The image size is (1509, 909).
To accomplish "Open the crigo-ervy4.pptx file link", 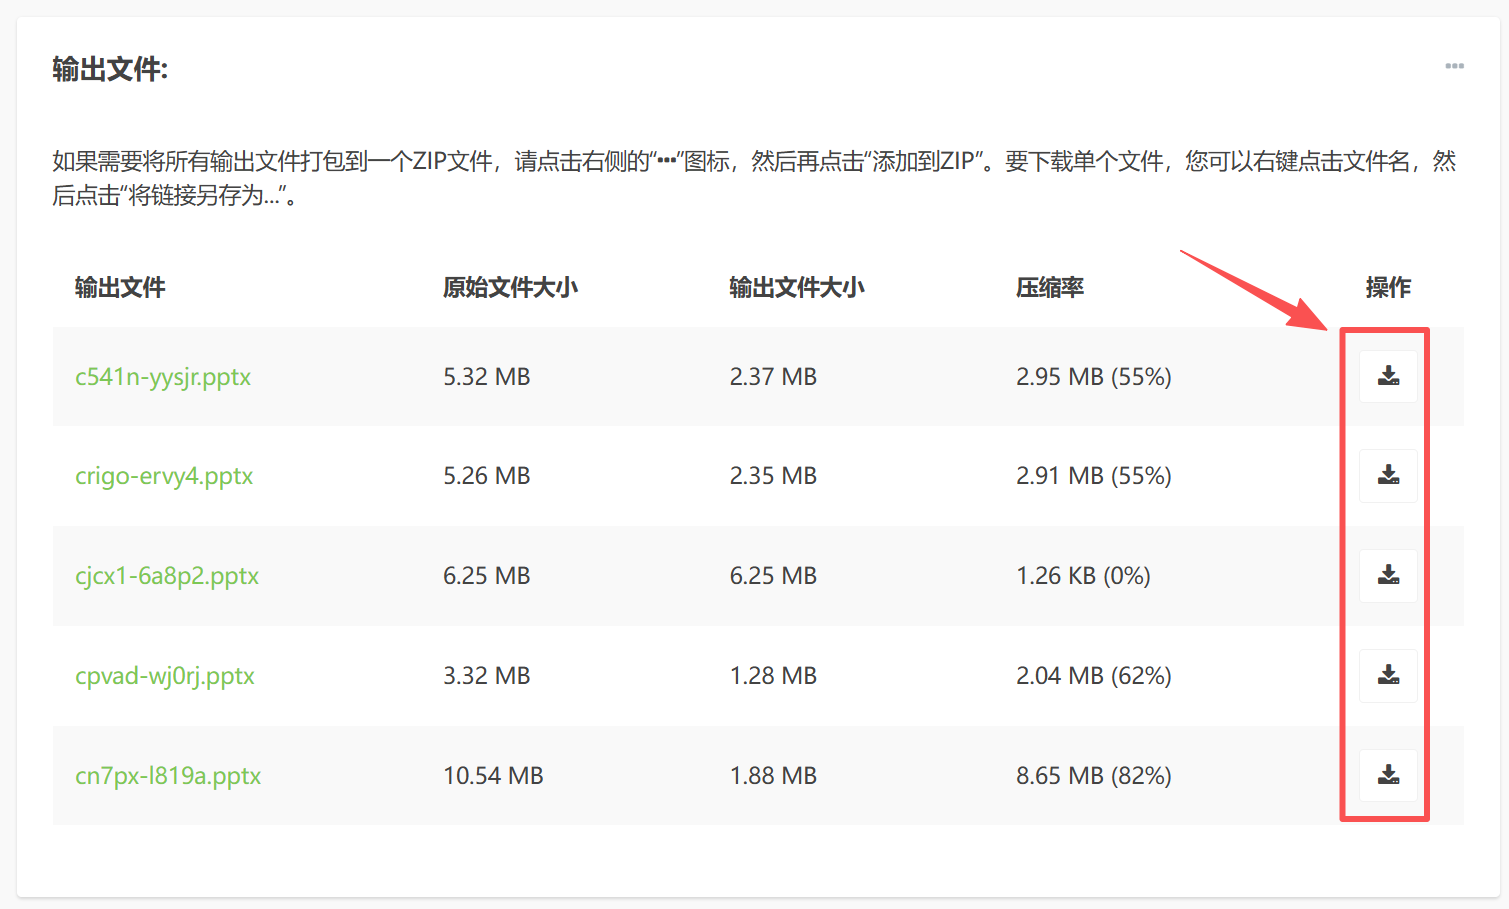I will [164, 477].
